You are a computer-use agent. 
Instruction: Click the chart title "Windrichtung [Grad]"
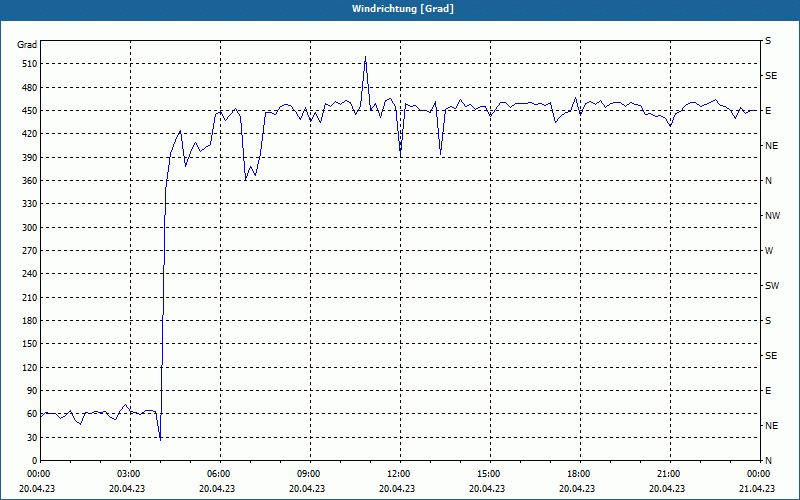403,9
